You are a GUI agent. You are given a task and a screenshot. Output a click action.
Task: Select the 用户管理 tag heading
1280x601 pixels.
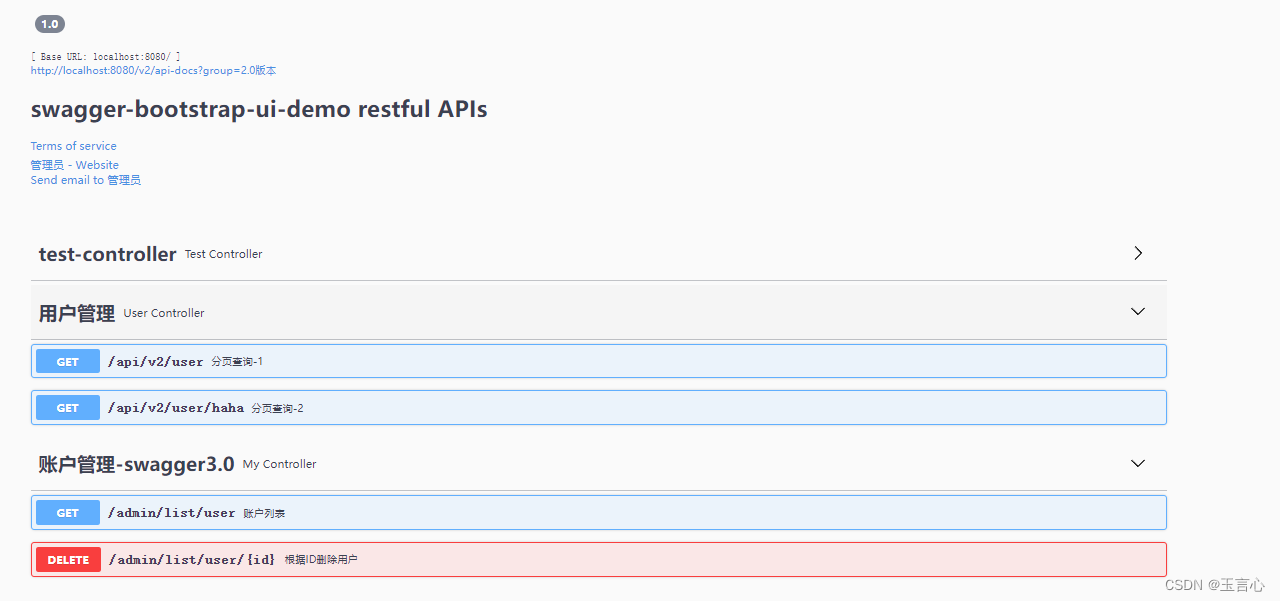pos(77,313)
